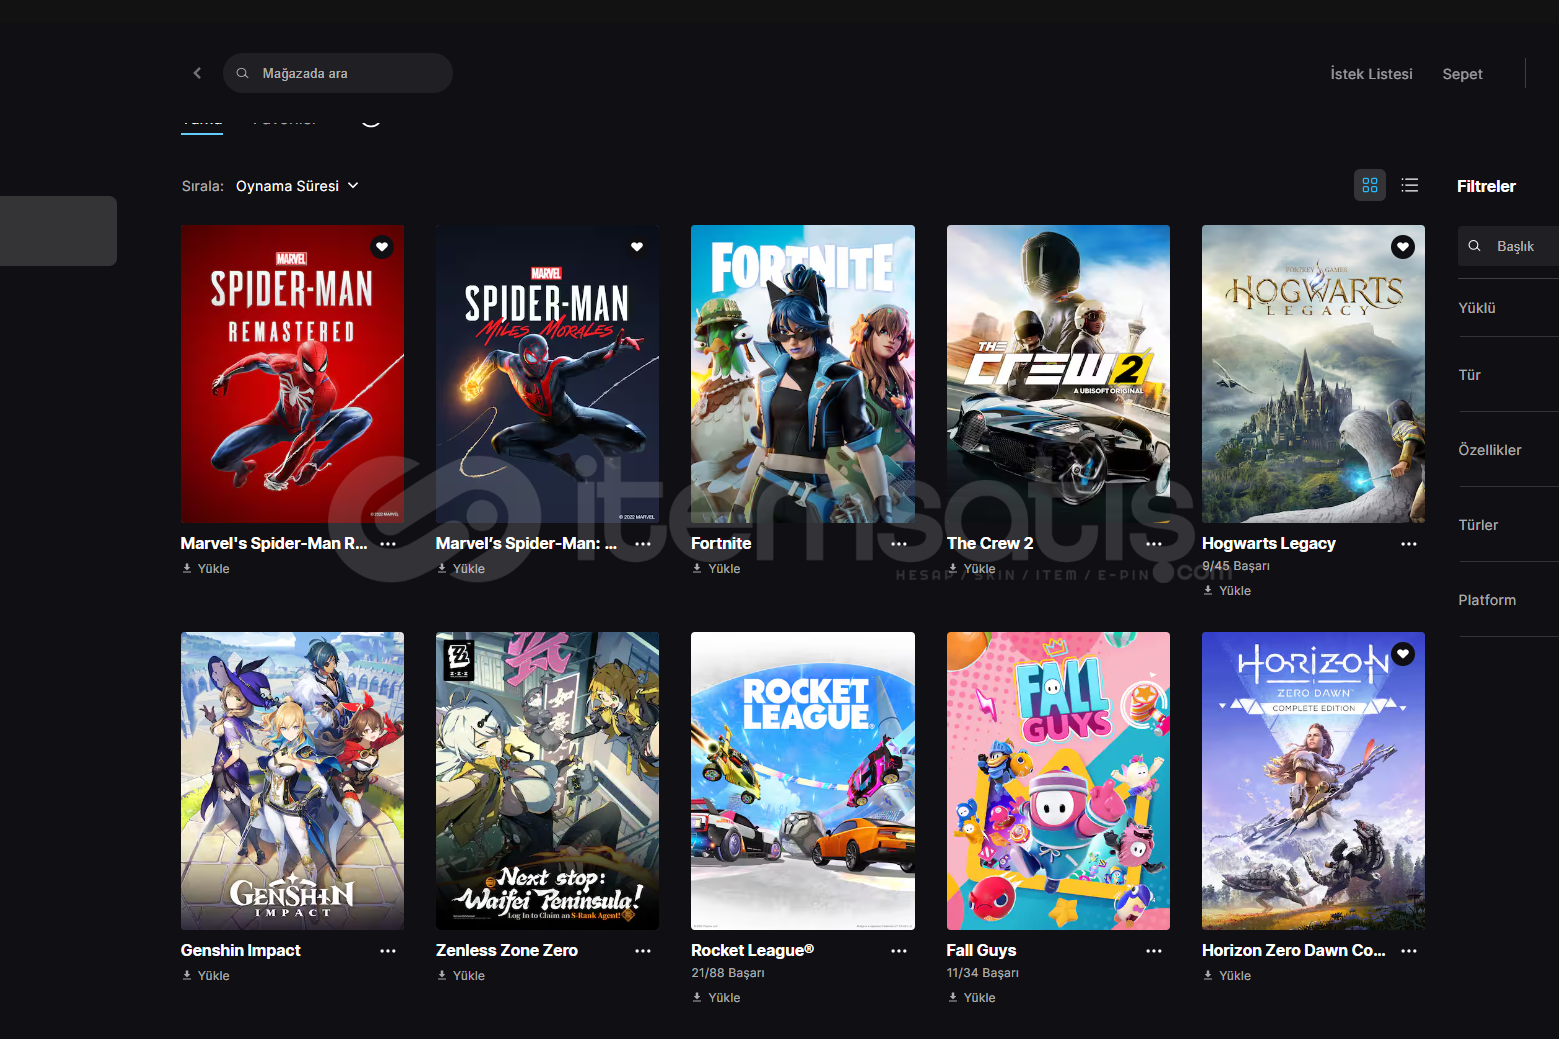Click the "9/45 Başarı" achievements text

pyautogui.click(x=1236, y=566)
